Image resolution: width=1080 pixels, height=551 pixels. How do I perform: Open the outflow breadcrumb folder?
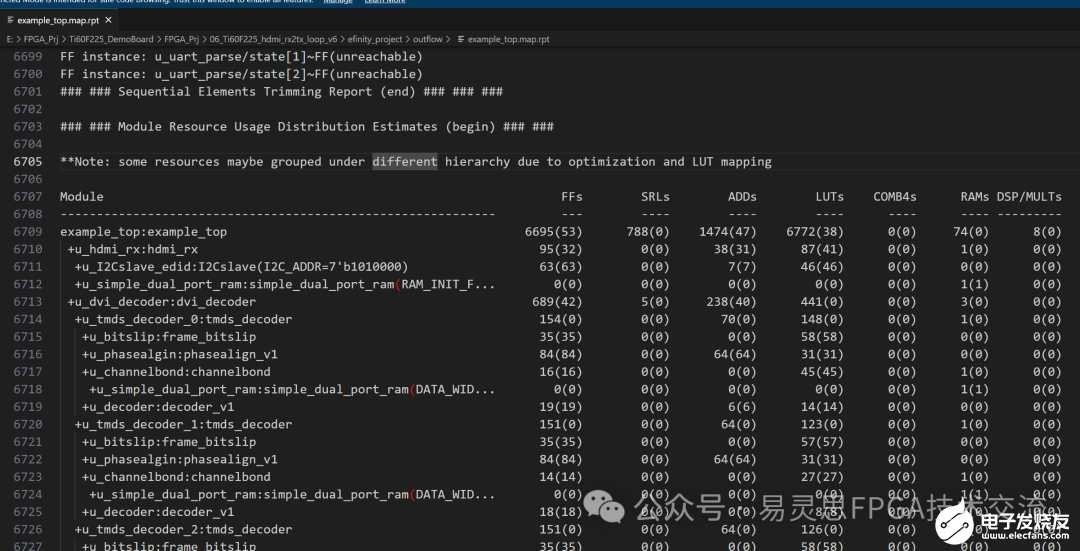click(427, 39)
